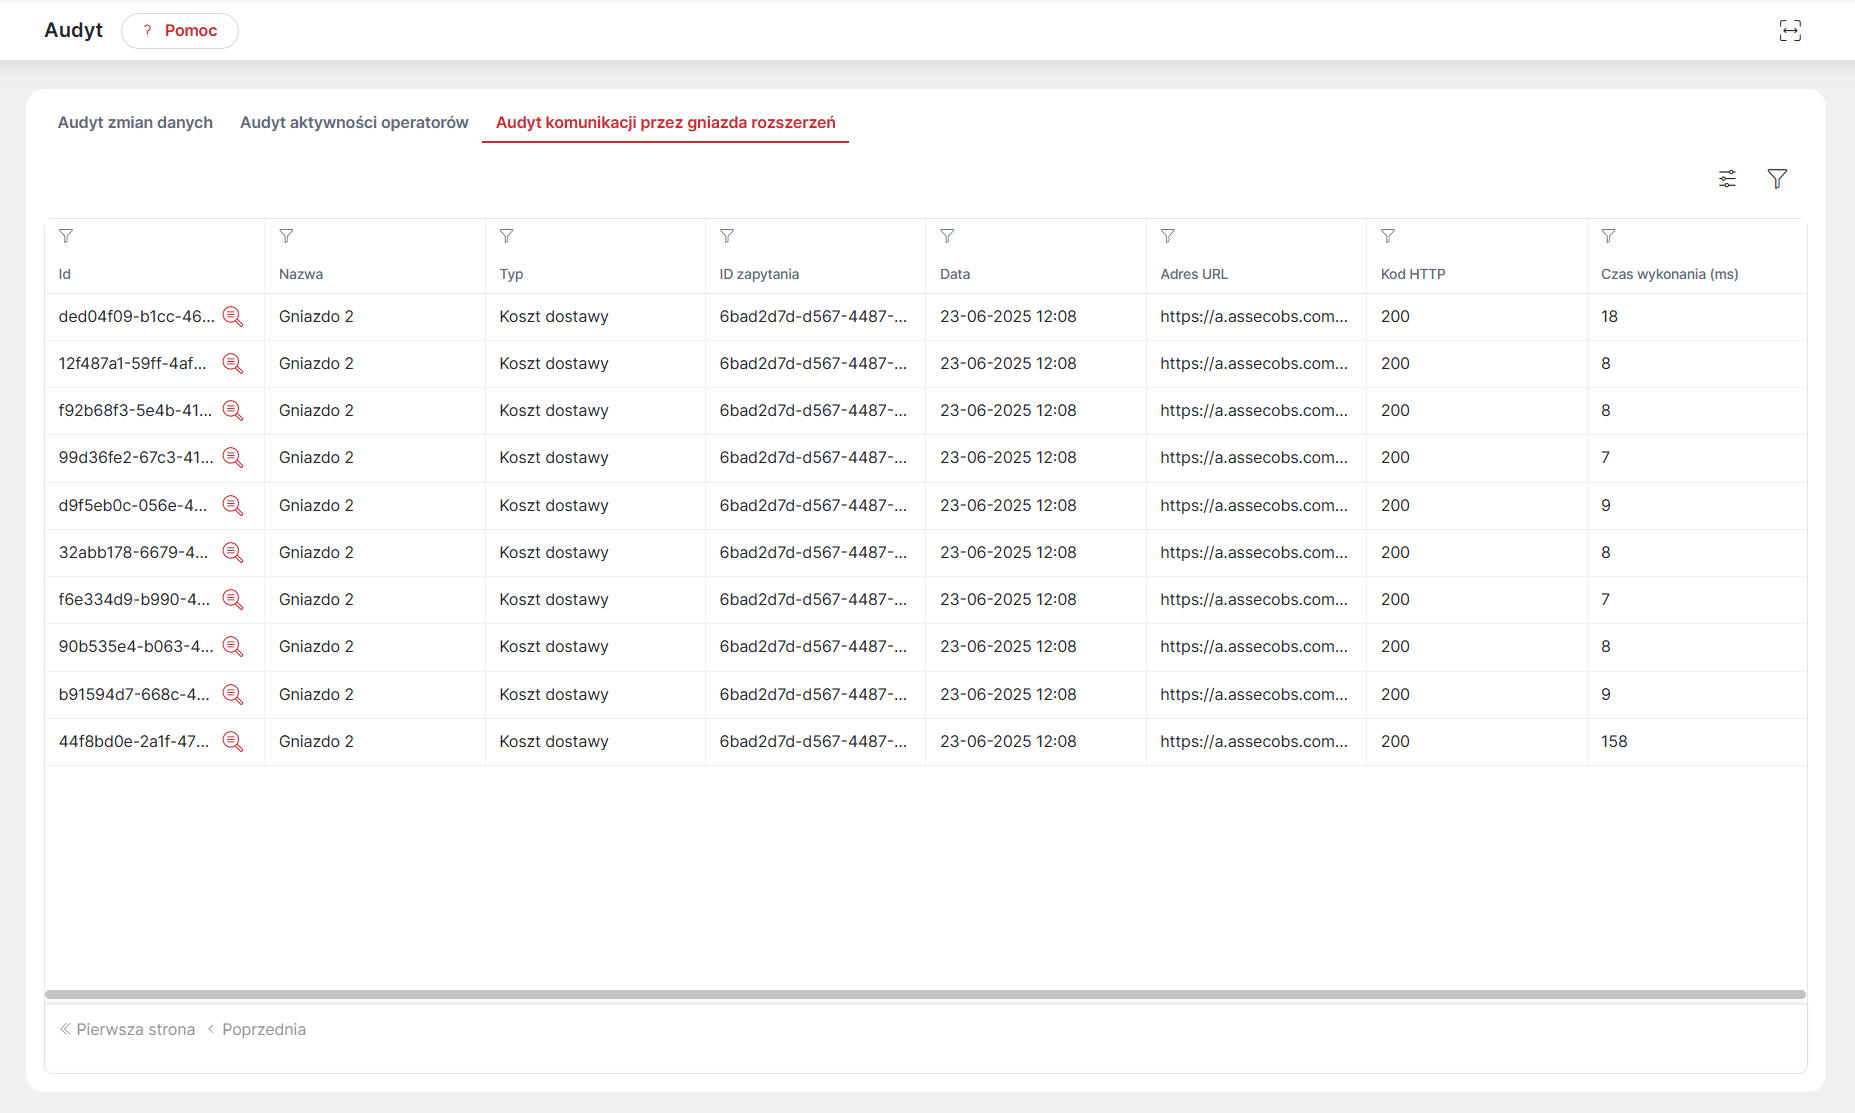Select execution time cell 158
Screen dimensions: 1855x1113
point(1614,742)
